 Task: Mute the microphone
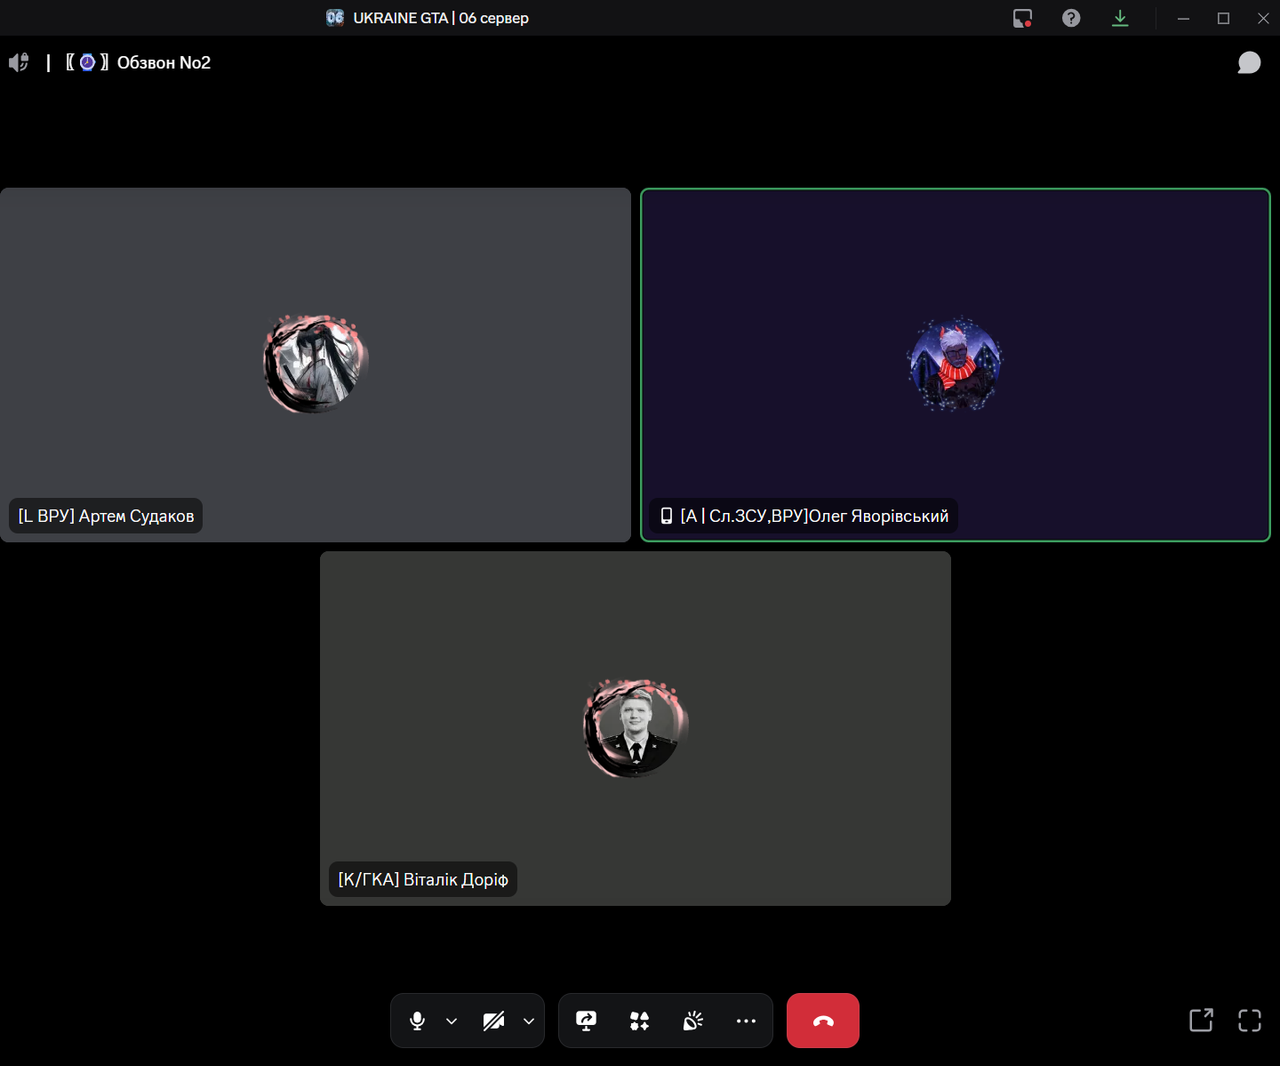click(x=417, y=1021)
